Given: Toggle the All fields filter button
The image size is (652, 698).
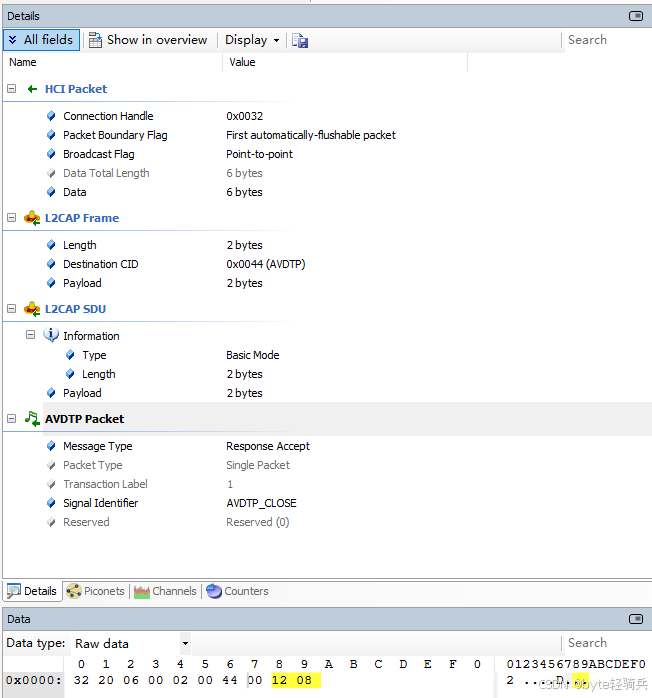Looking at the screenshot, I should [x=41, y=40].
